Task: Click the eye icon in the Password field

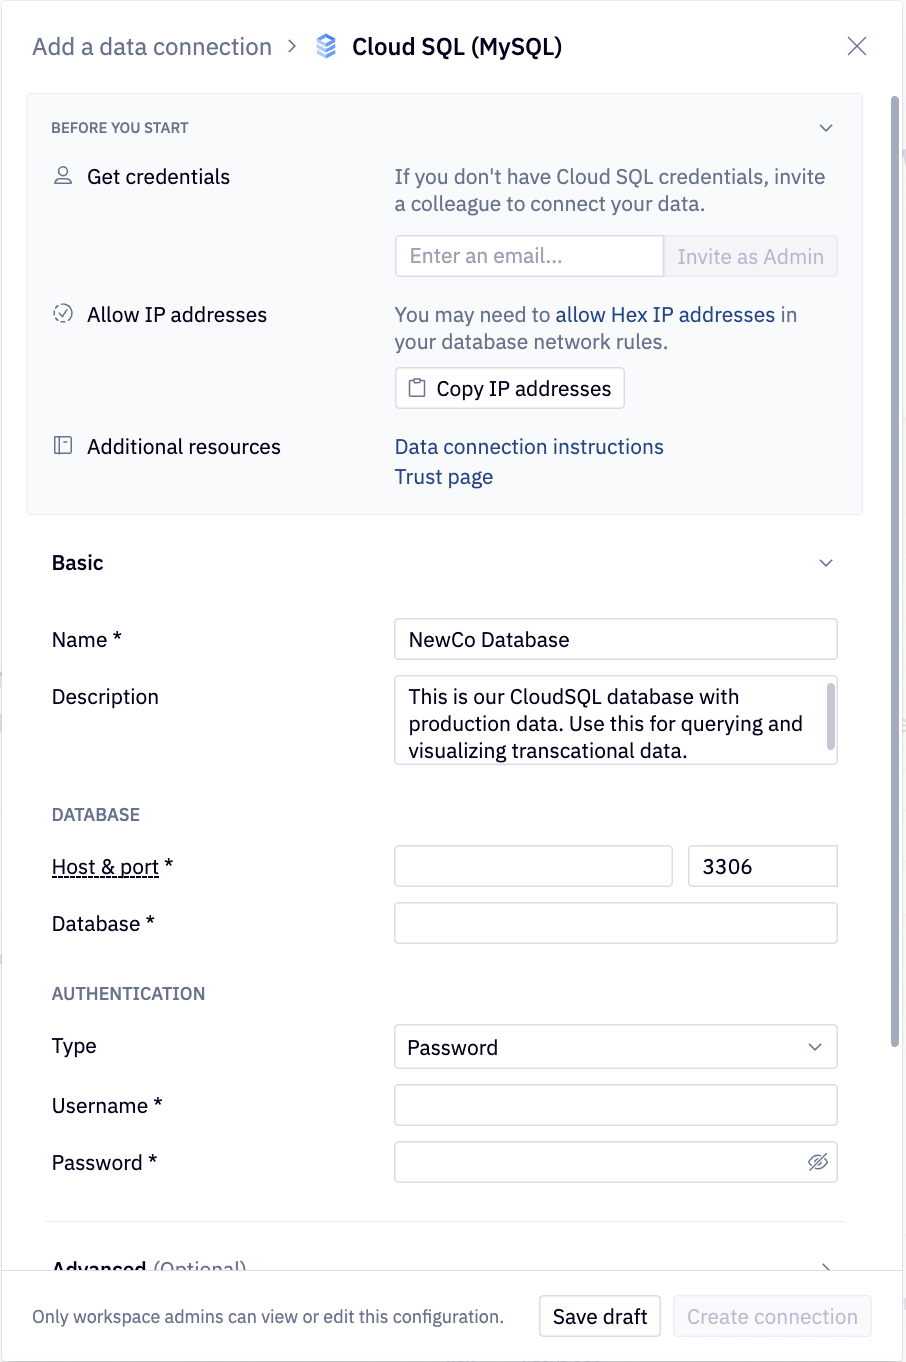Action: tap(819, 1162)
